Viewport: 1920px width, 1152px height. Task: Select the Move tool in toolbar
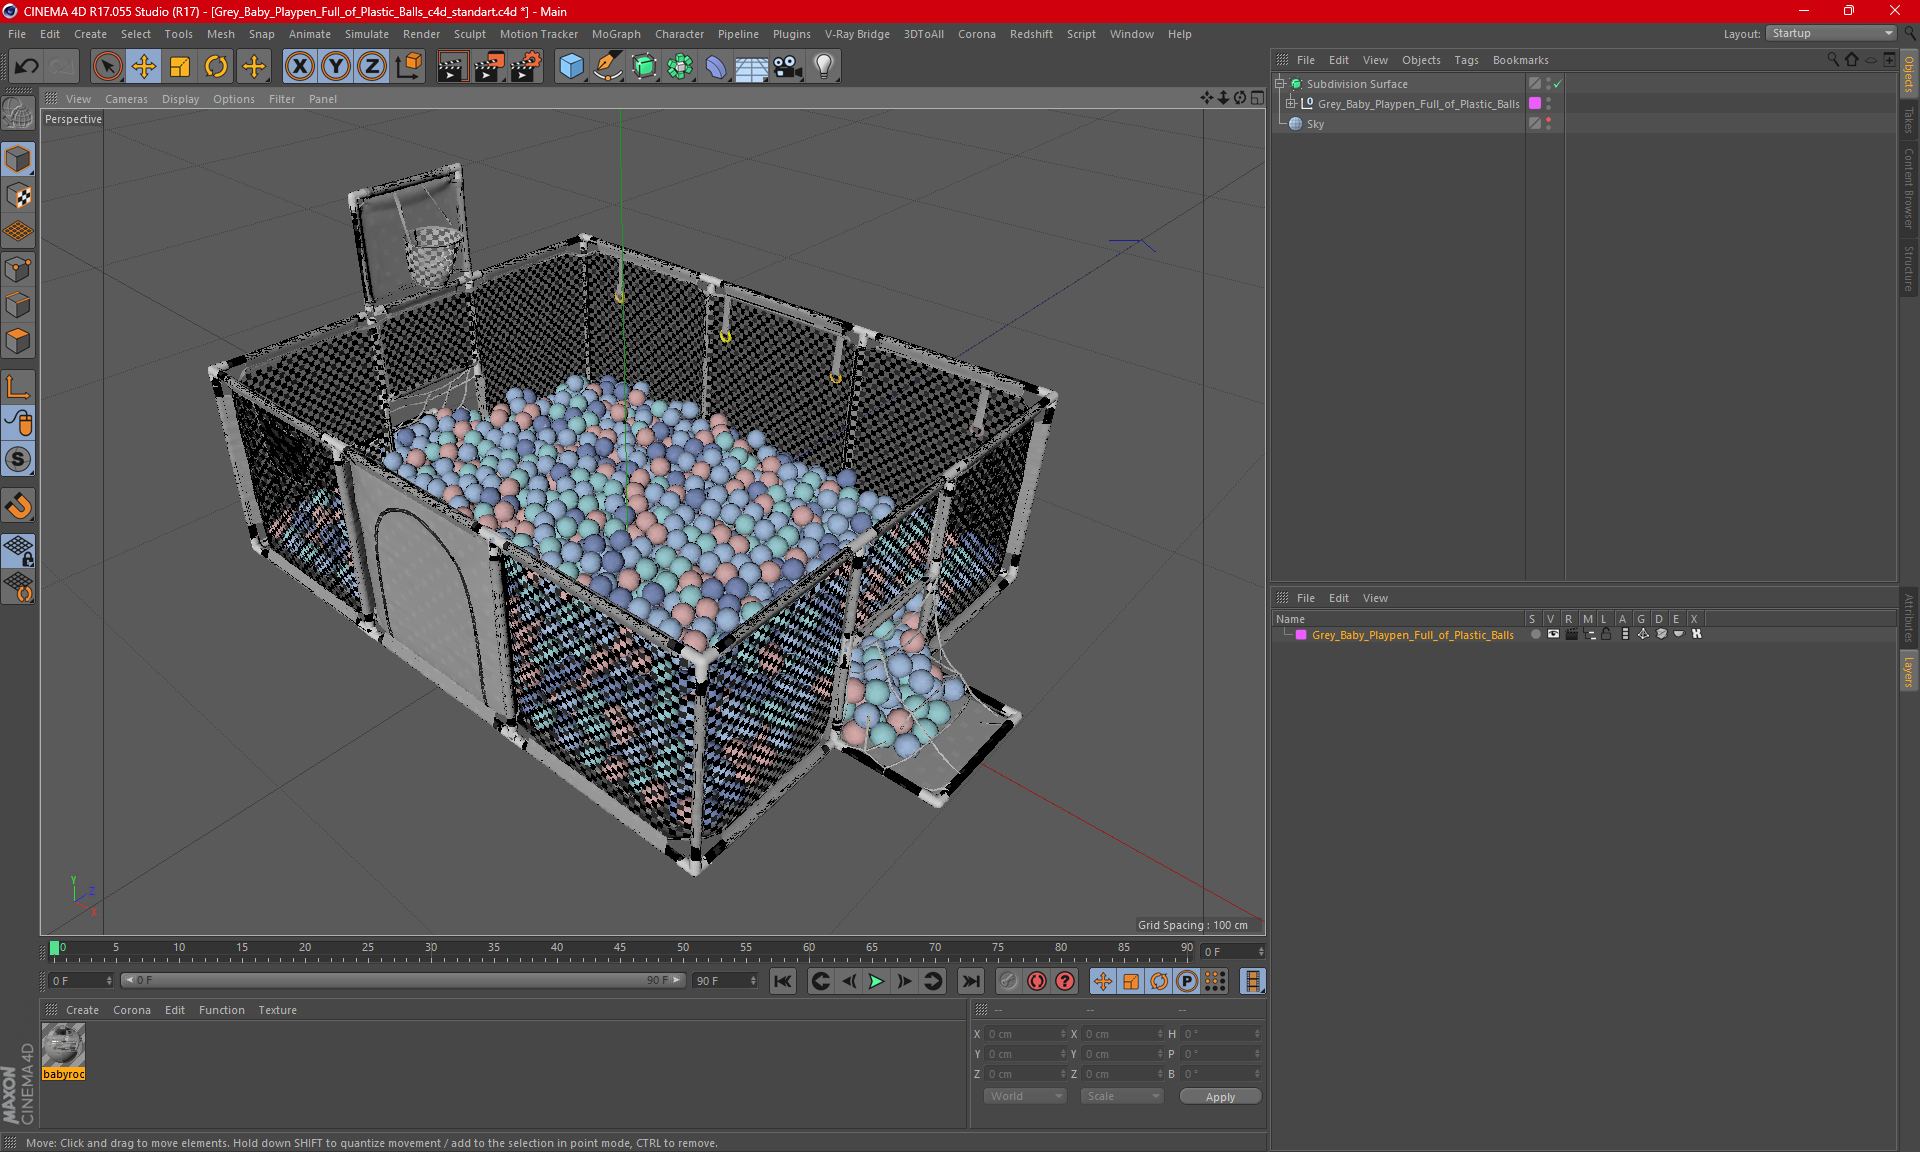(144, 67)
